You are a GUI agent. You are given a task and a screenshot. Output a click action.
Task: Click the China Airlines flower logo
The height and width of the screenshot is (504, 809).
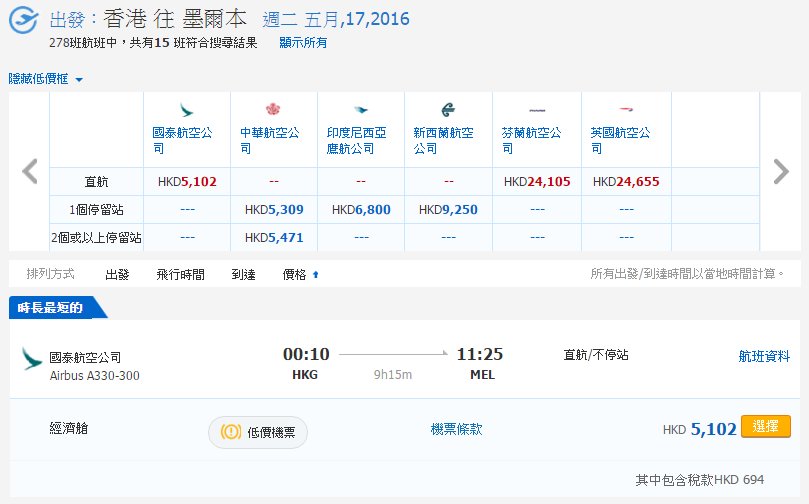tap(272, 109)
